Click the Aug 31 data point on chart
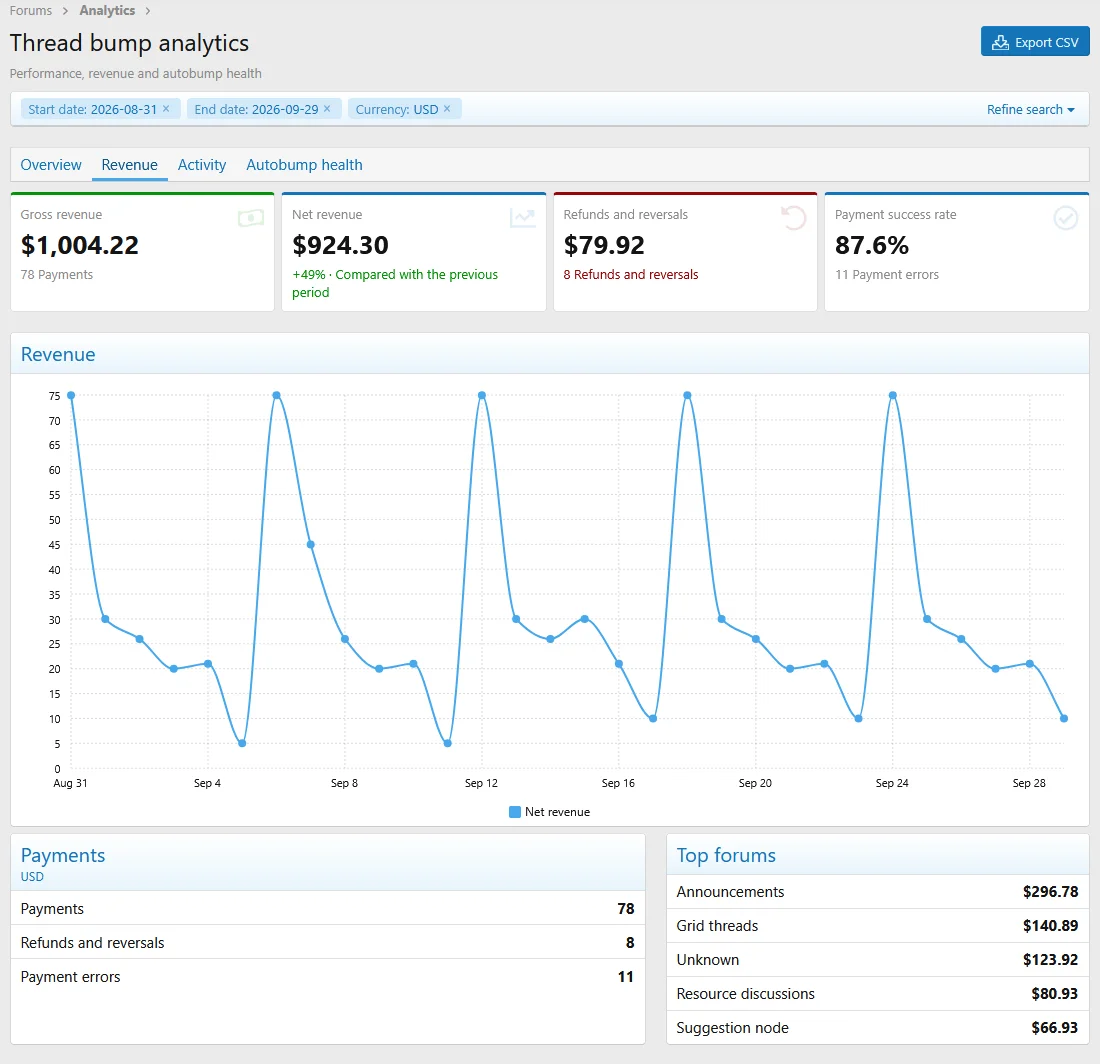Image resolution: width=1100 pixels, height=1064 pixels. (71, 396)
